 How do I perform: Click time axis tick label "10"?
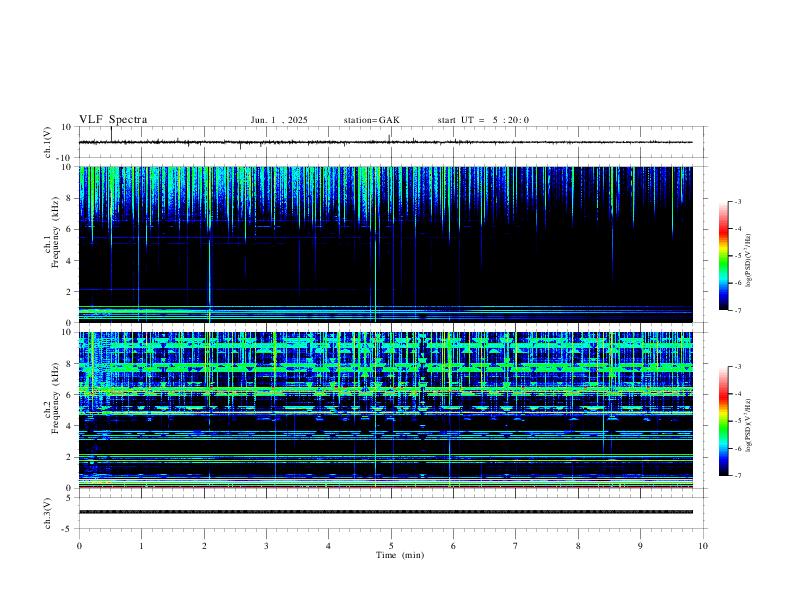tap(703, 546)
